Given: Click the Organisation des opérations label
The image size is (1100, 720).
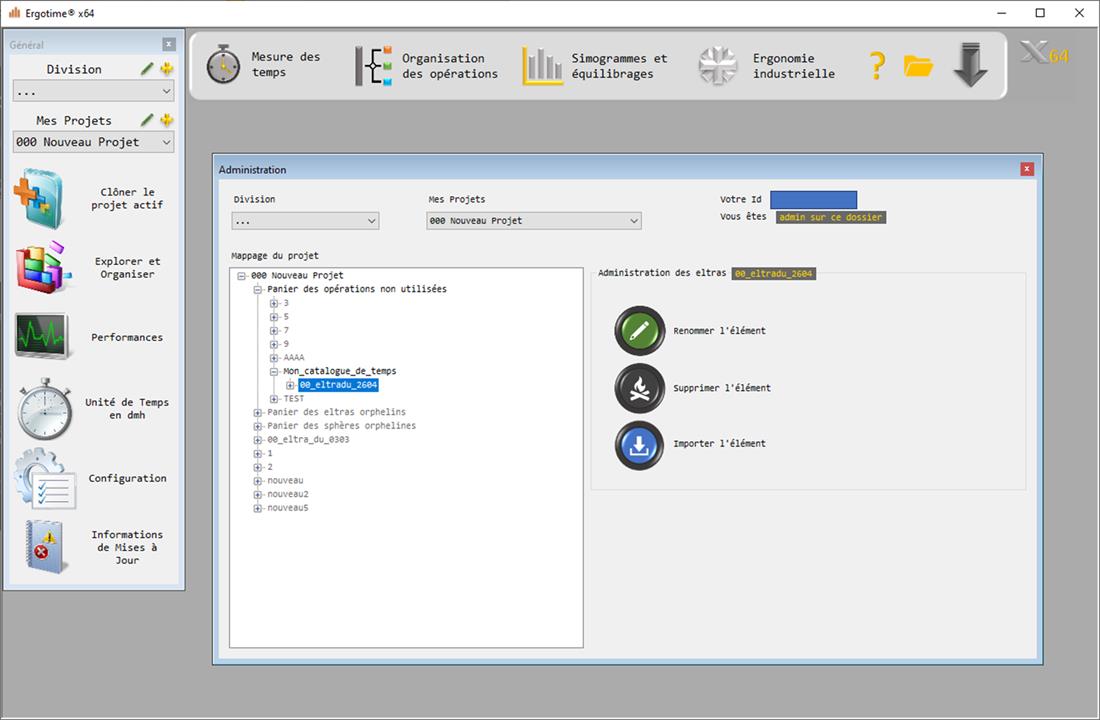Looking at the screenshot, I should tap(450, 66).
